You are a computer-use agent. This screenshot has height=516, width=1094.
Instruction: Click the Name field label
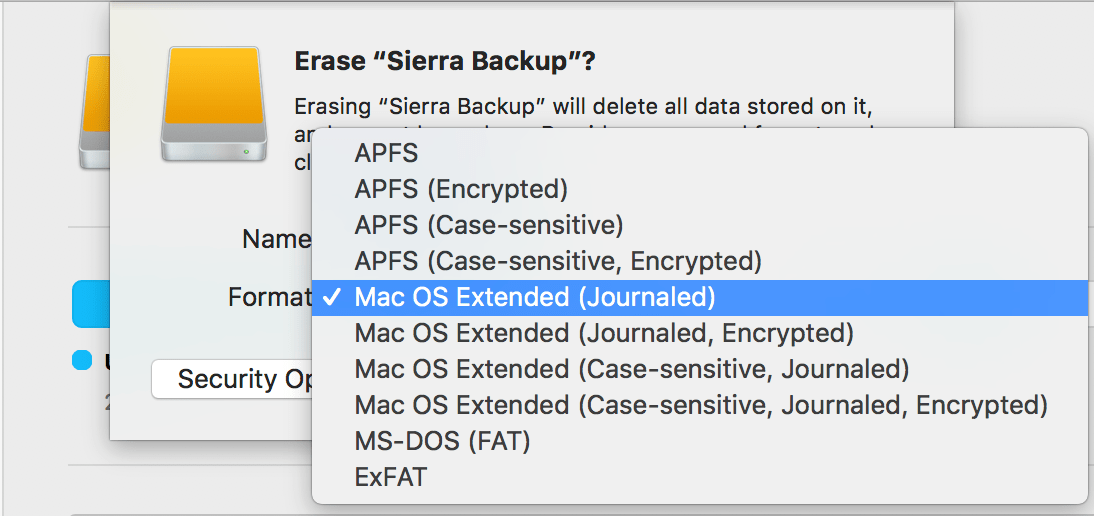(x=276, y=240)
